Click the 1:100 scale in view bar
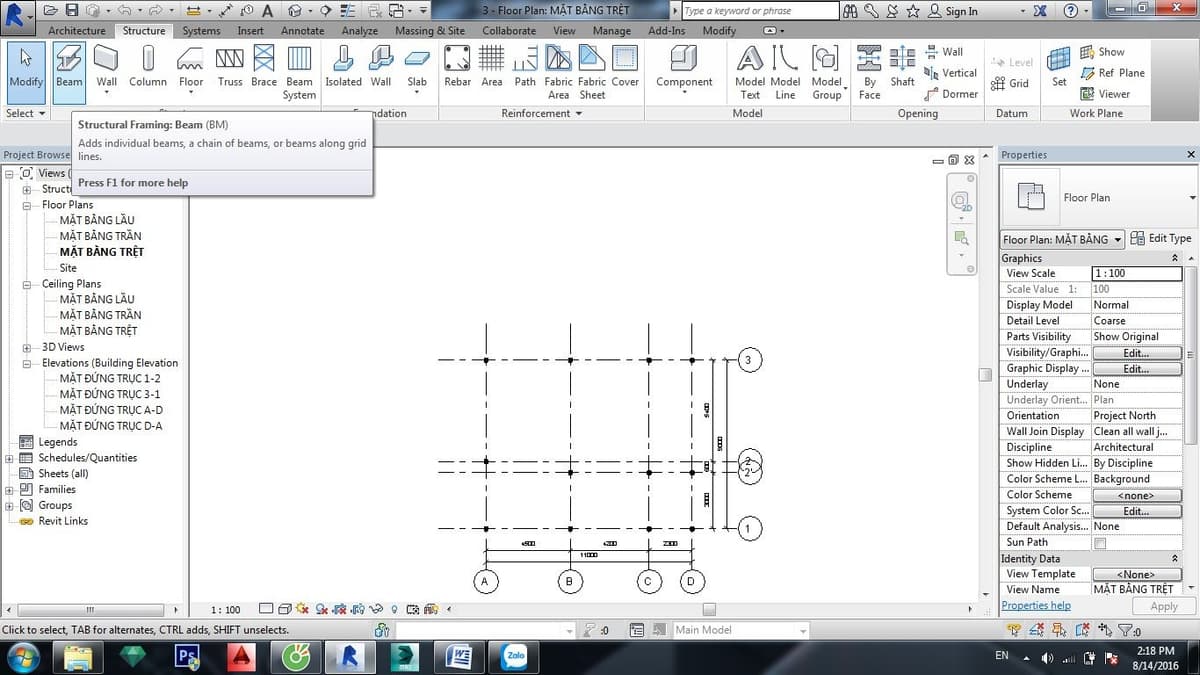The image size is (1200, 675). coord(226,610)
